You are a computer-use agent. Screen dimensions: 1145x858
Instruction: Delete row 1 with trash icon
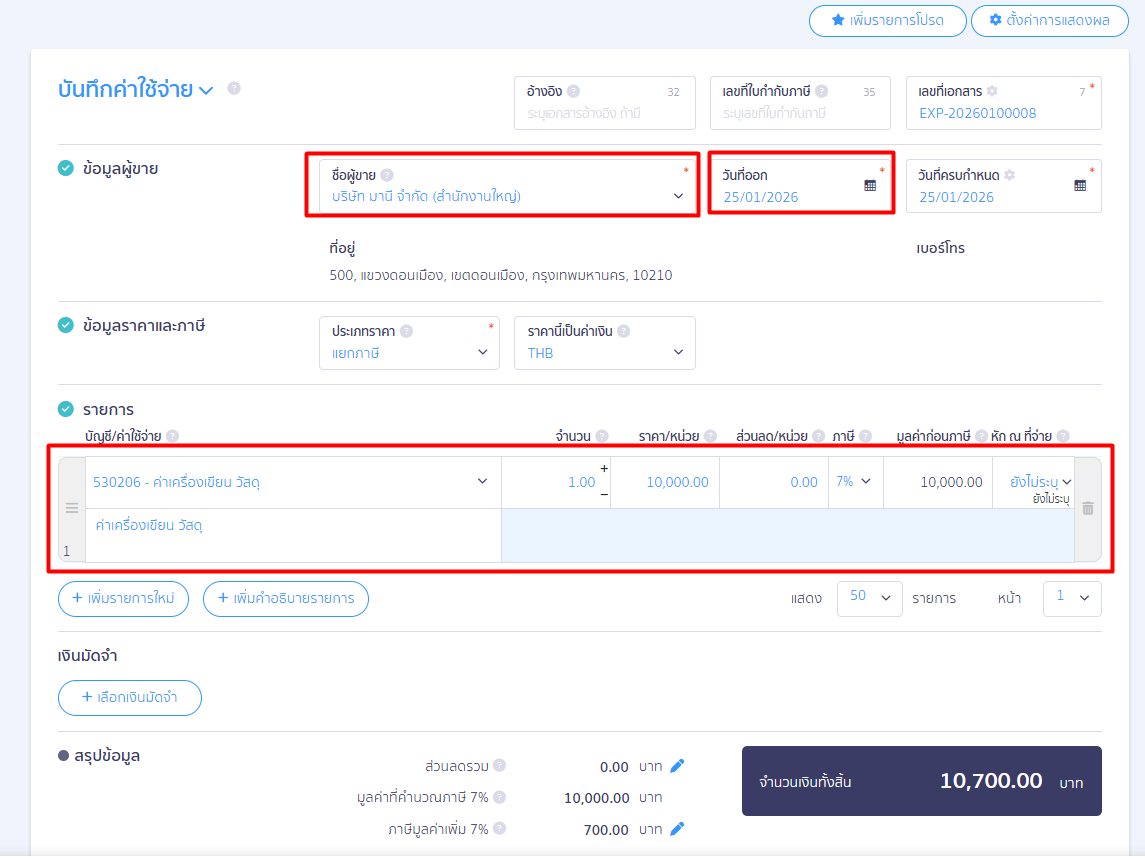[1087, 508]
